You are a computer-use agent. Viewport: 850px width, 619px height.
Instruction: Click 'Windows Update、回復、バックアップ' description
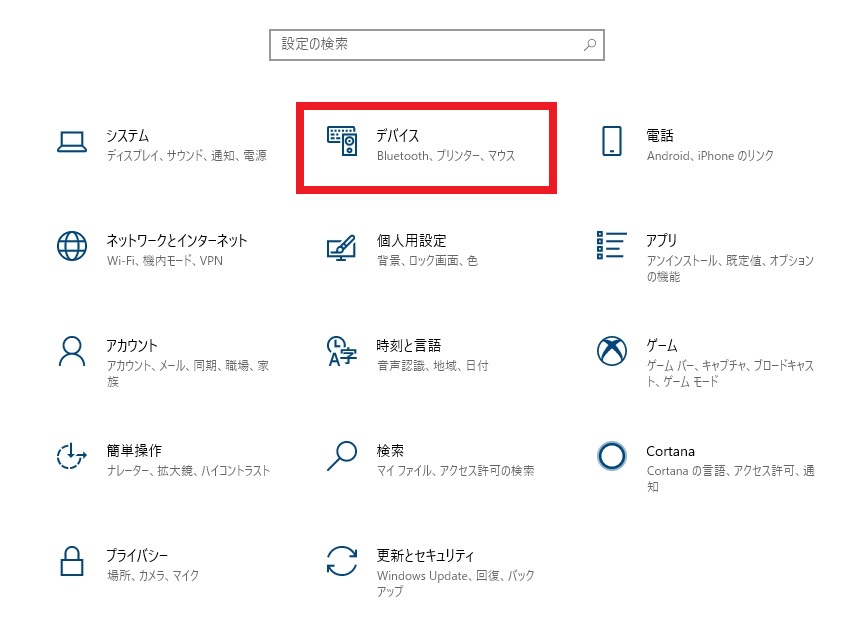455,583
